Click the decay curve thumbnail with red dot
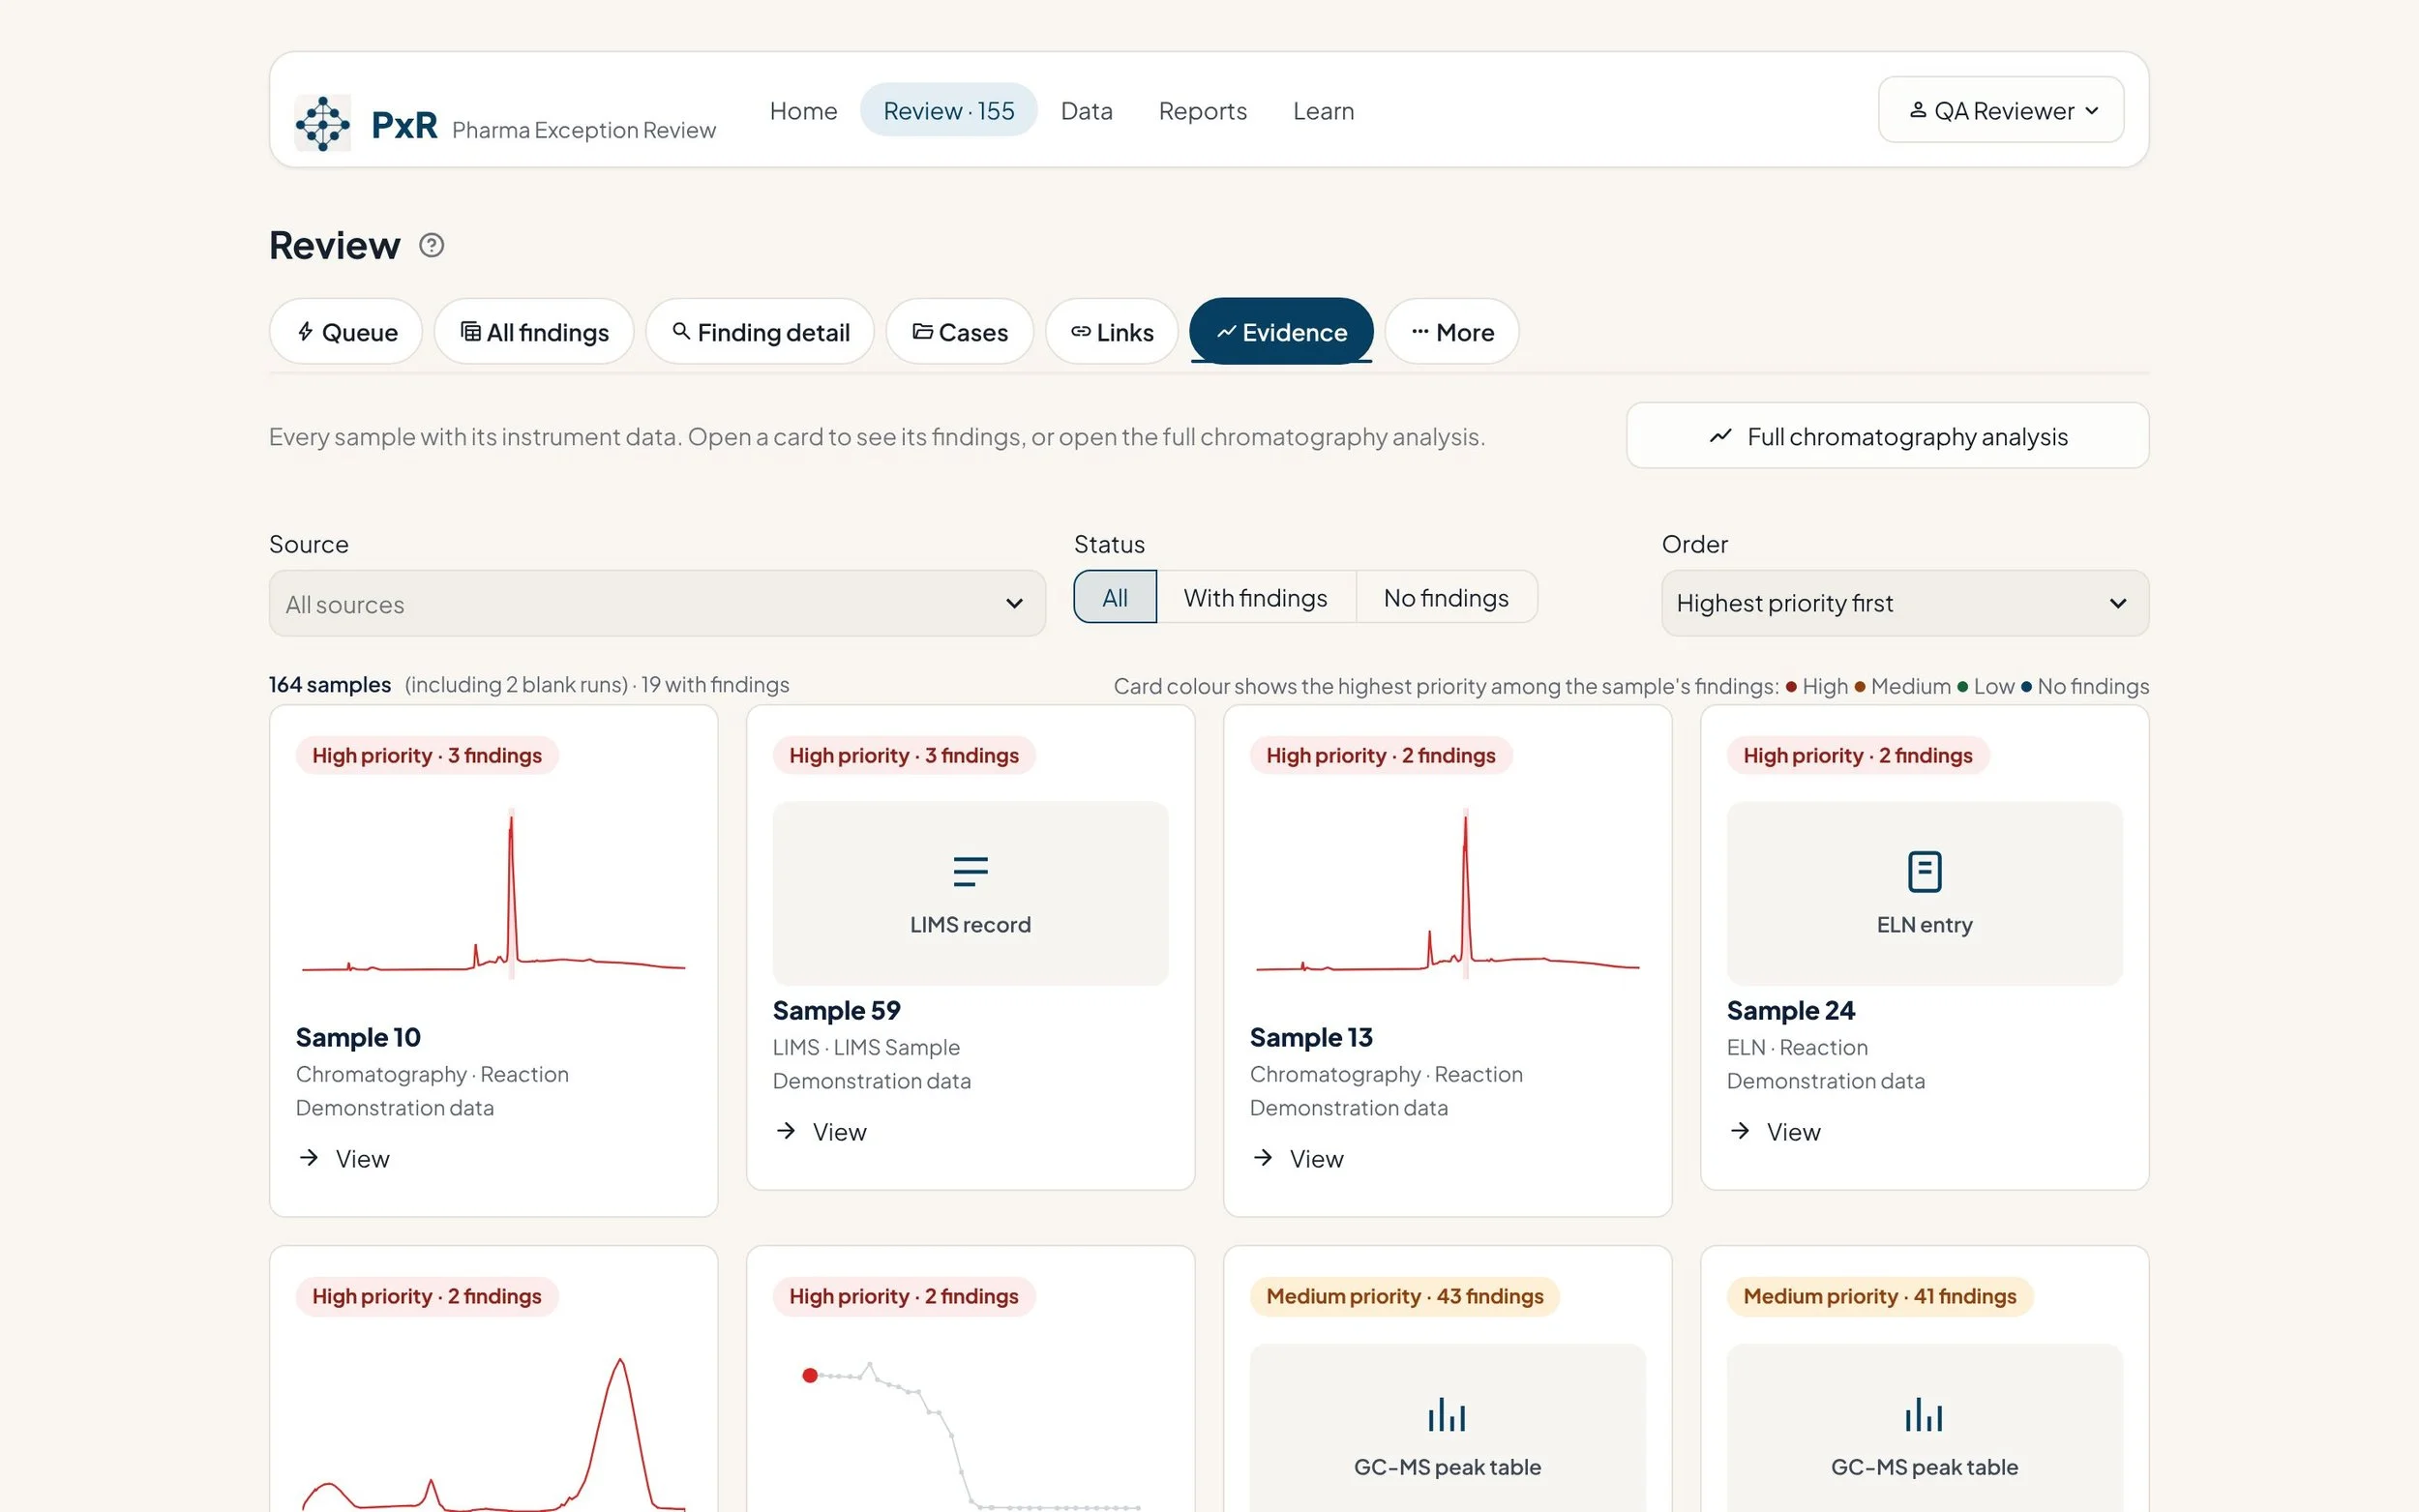 click(970, 1428)
